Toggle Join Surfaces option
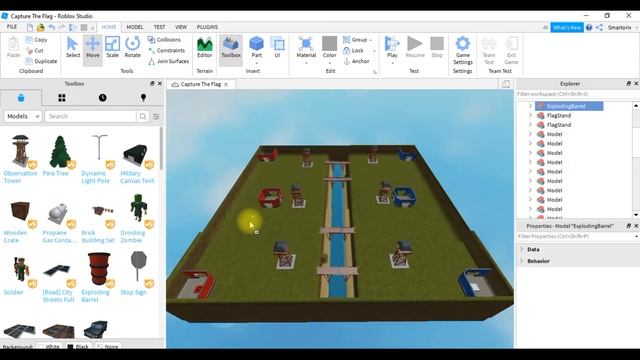The height and width of the screenshot is (360, 640). click(x=169, y=61)
